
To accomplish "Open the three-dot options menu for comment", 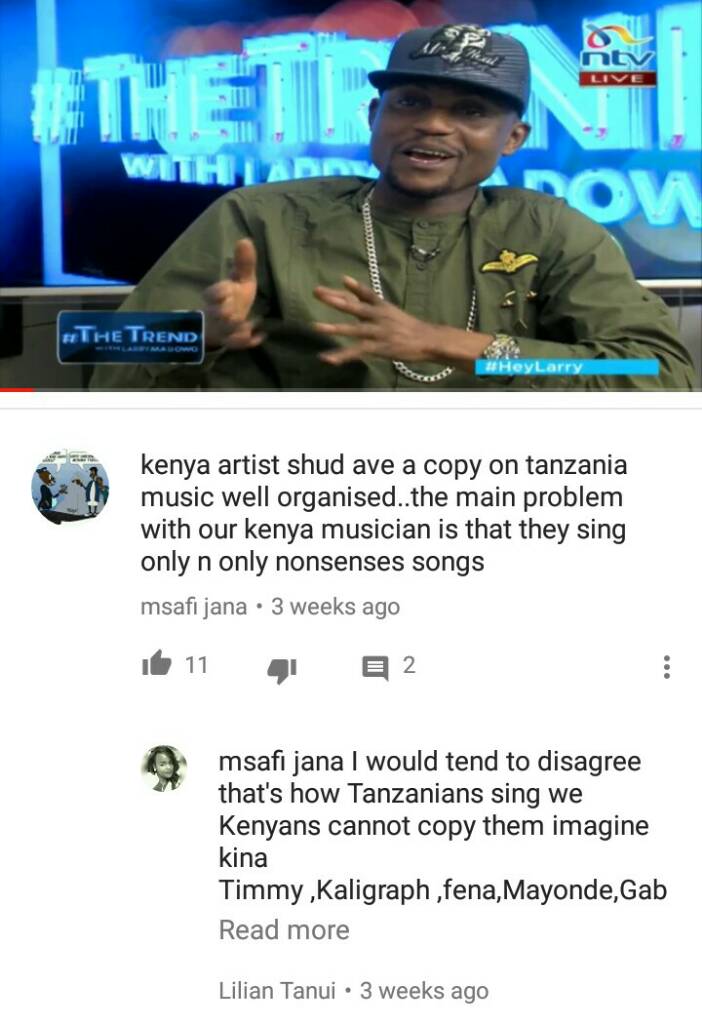I will click(666, 667).
